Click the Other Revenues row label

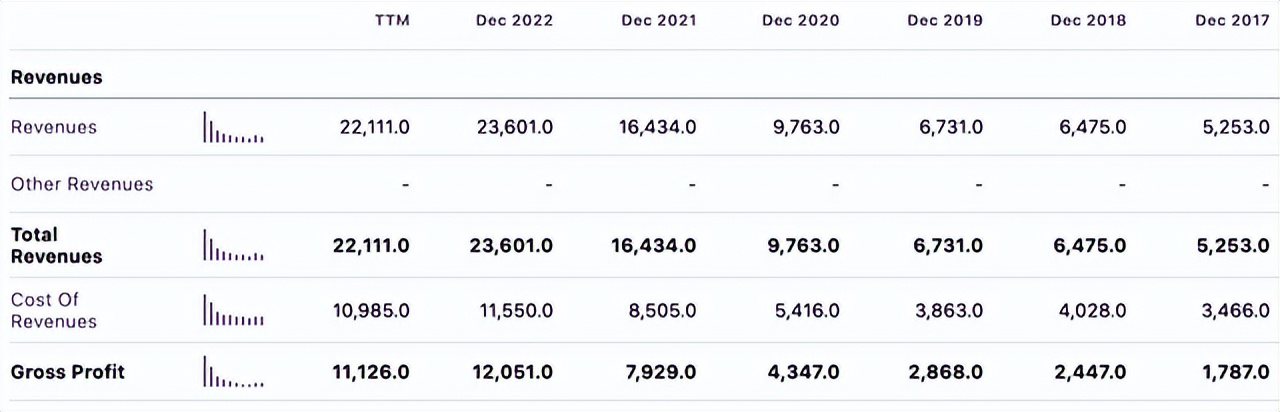point(82,184)
